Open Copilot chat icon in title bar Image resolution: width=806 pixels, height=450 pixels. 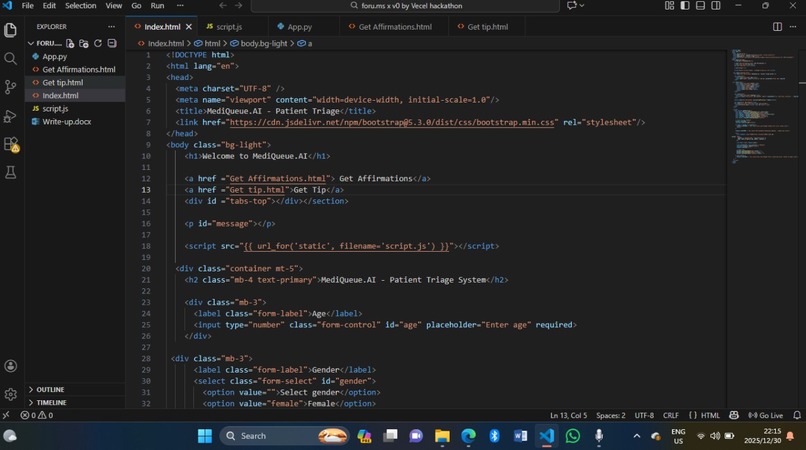[571, 6]
